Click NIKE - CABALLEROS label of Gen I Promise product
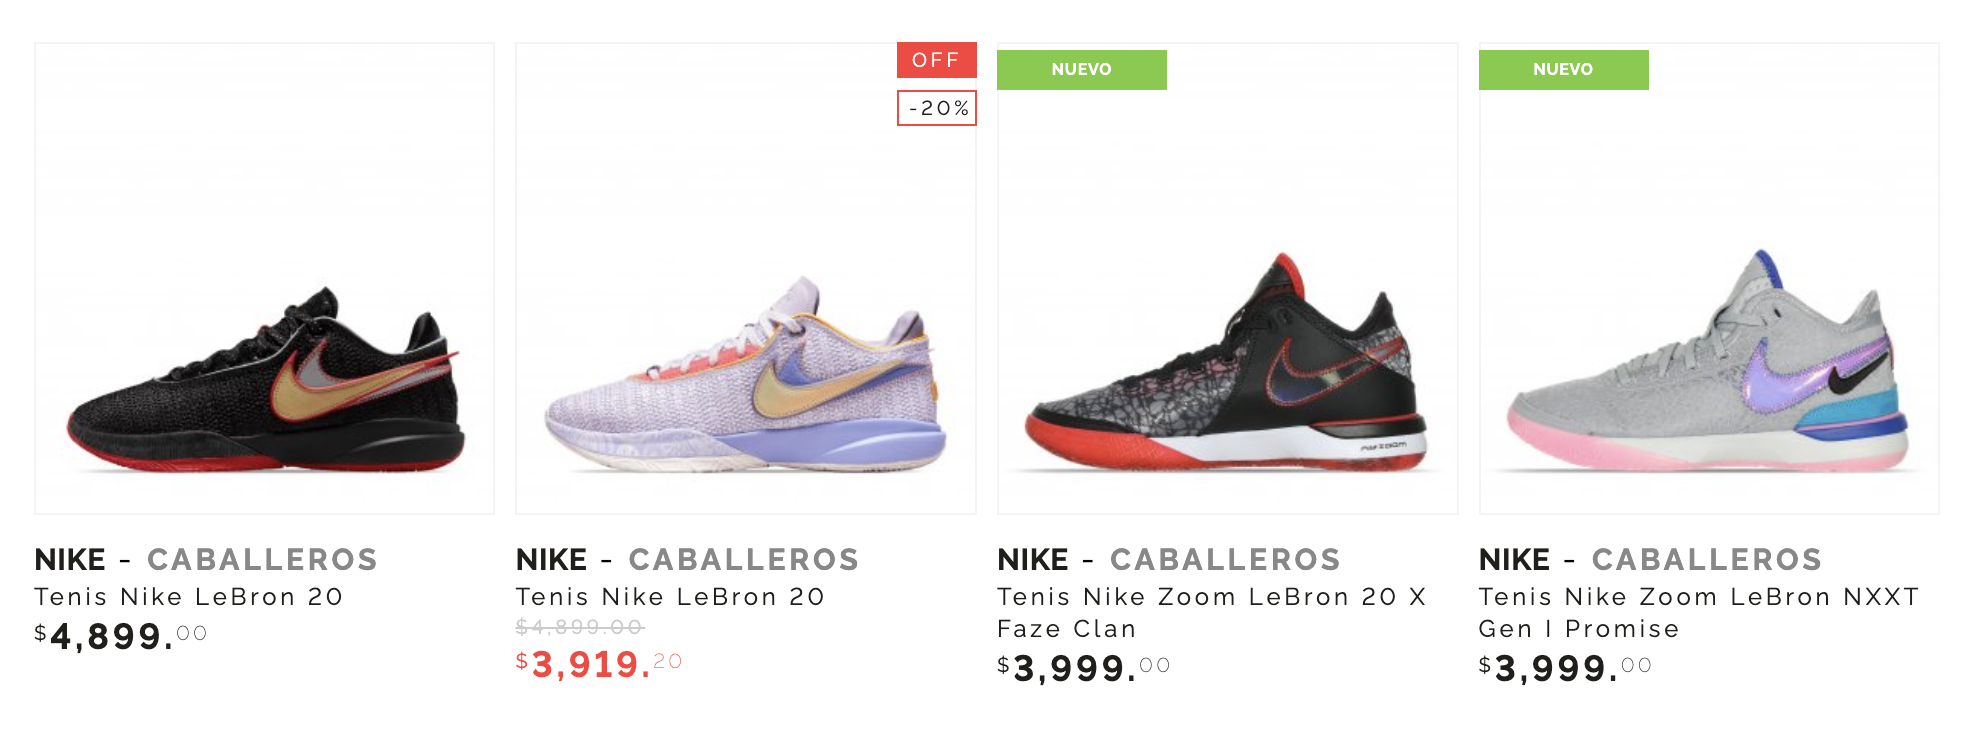 (1651, 559)
